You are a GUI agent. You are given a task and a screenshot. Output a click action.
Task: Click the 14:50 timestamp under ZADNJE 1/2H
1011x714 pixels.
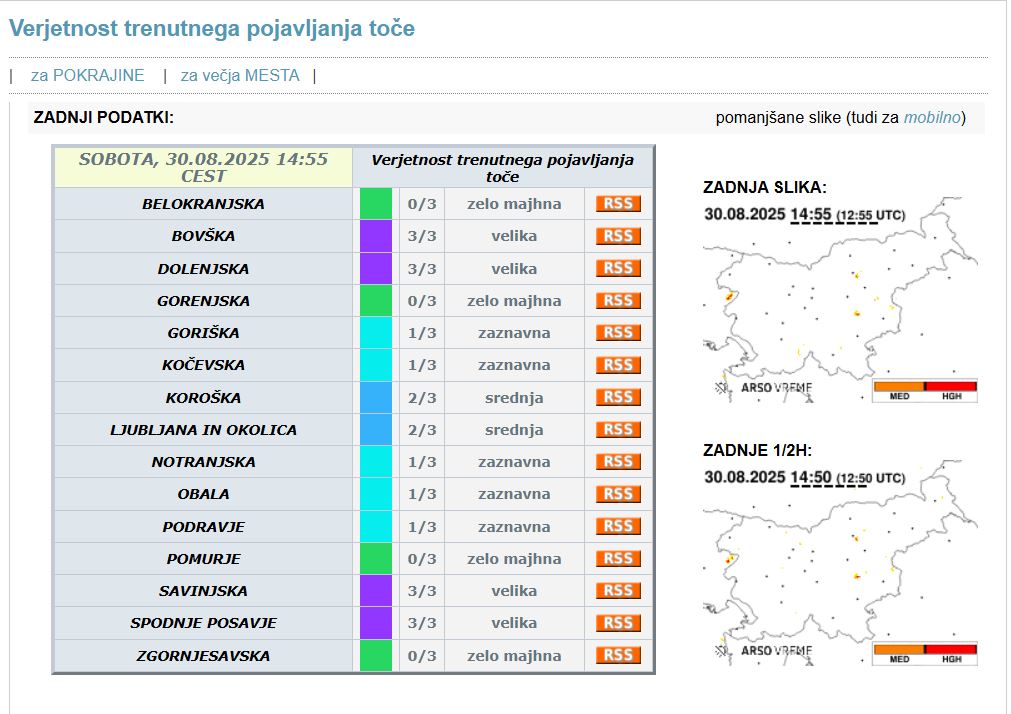[x=810, y=477]
